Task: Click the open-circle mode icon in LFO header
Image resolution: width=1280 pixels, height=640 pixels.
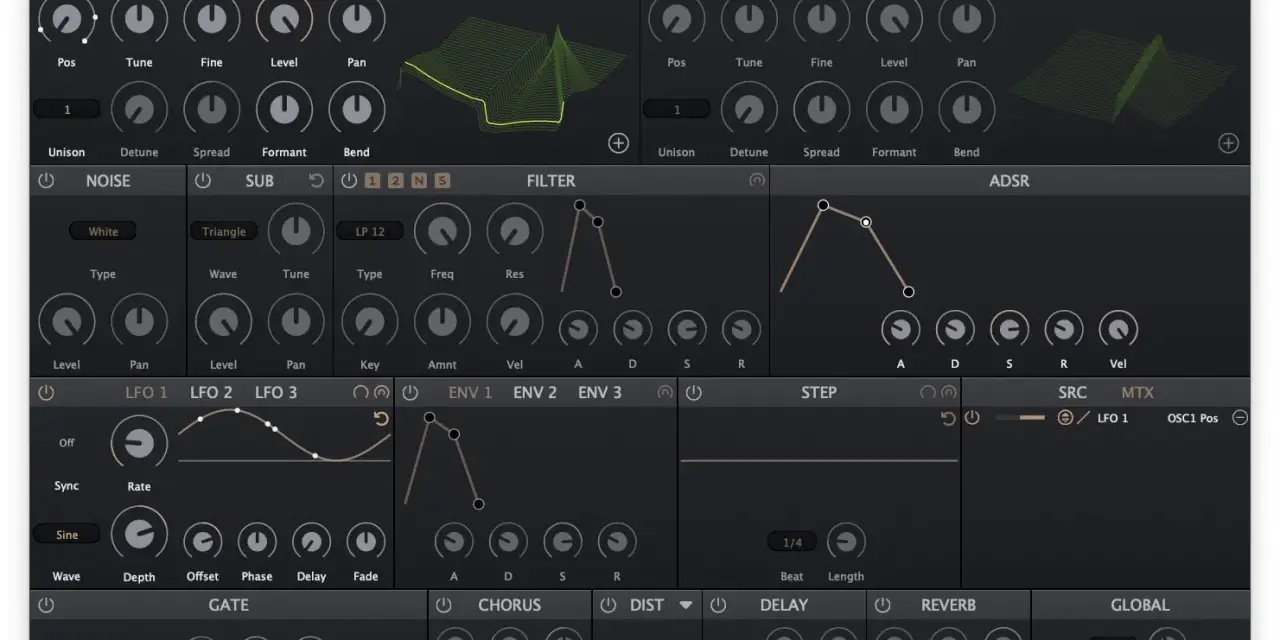Action: (361, 393)
